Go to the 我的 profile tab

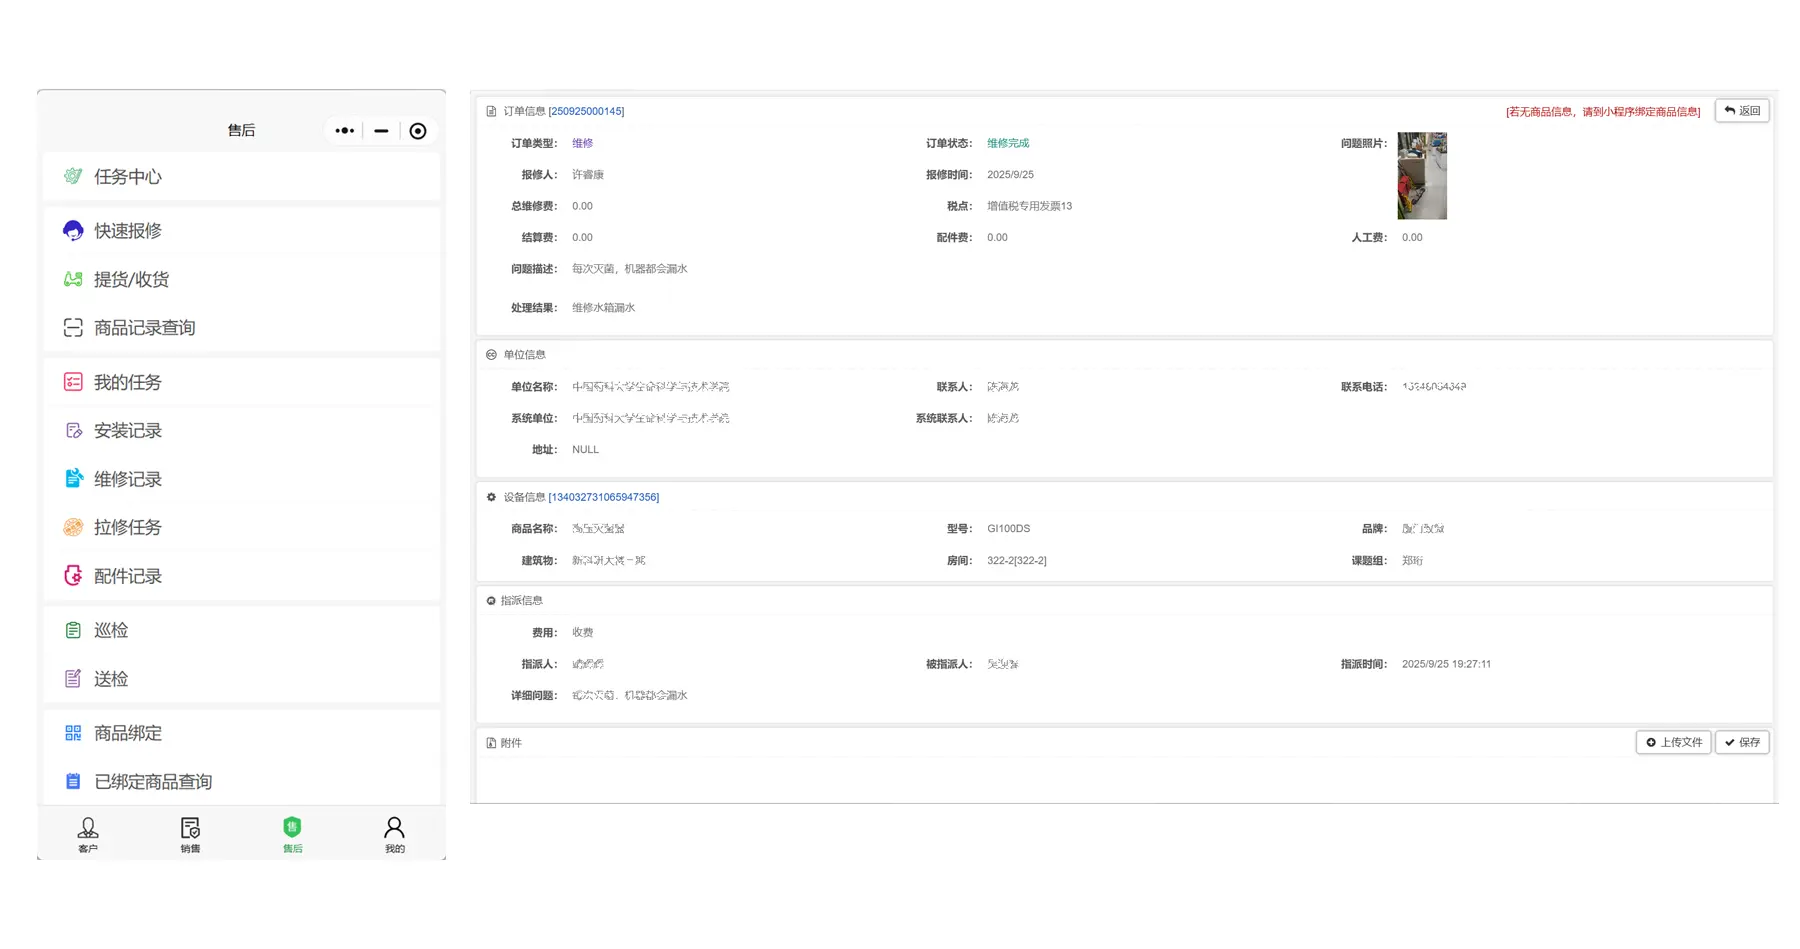tap(395, 834)
